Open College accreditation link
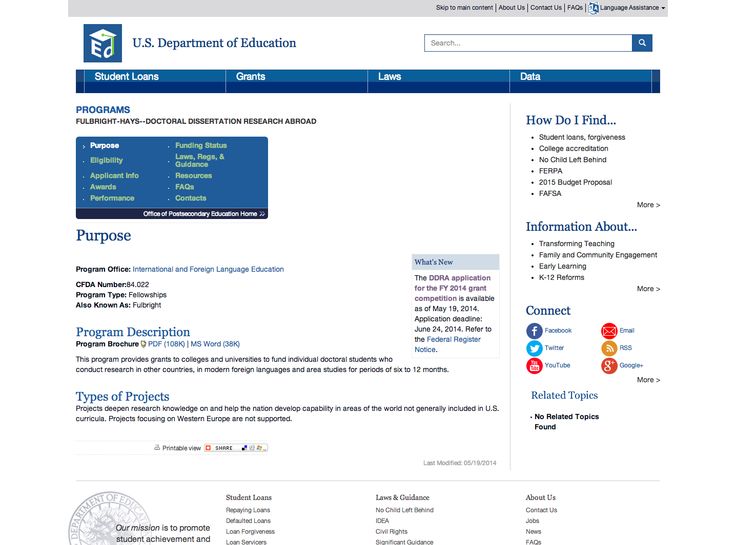 (x=574, y=148)
